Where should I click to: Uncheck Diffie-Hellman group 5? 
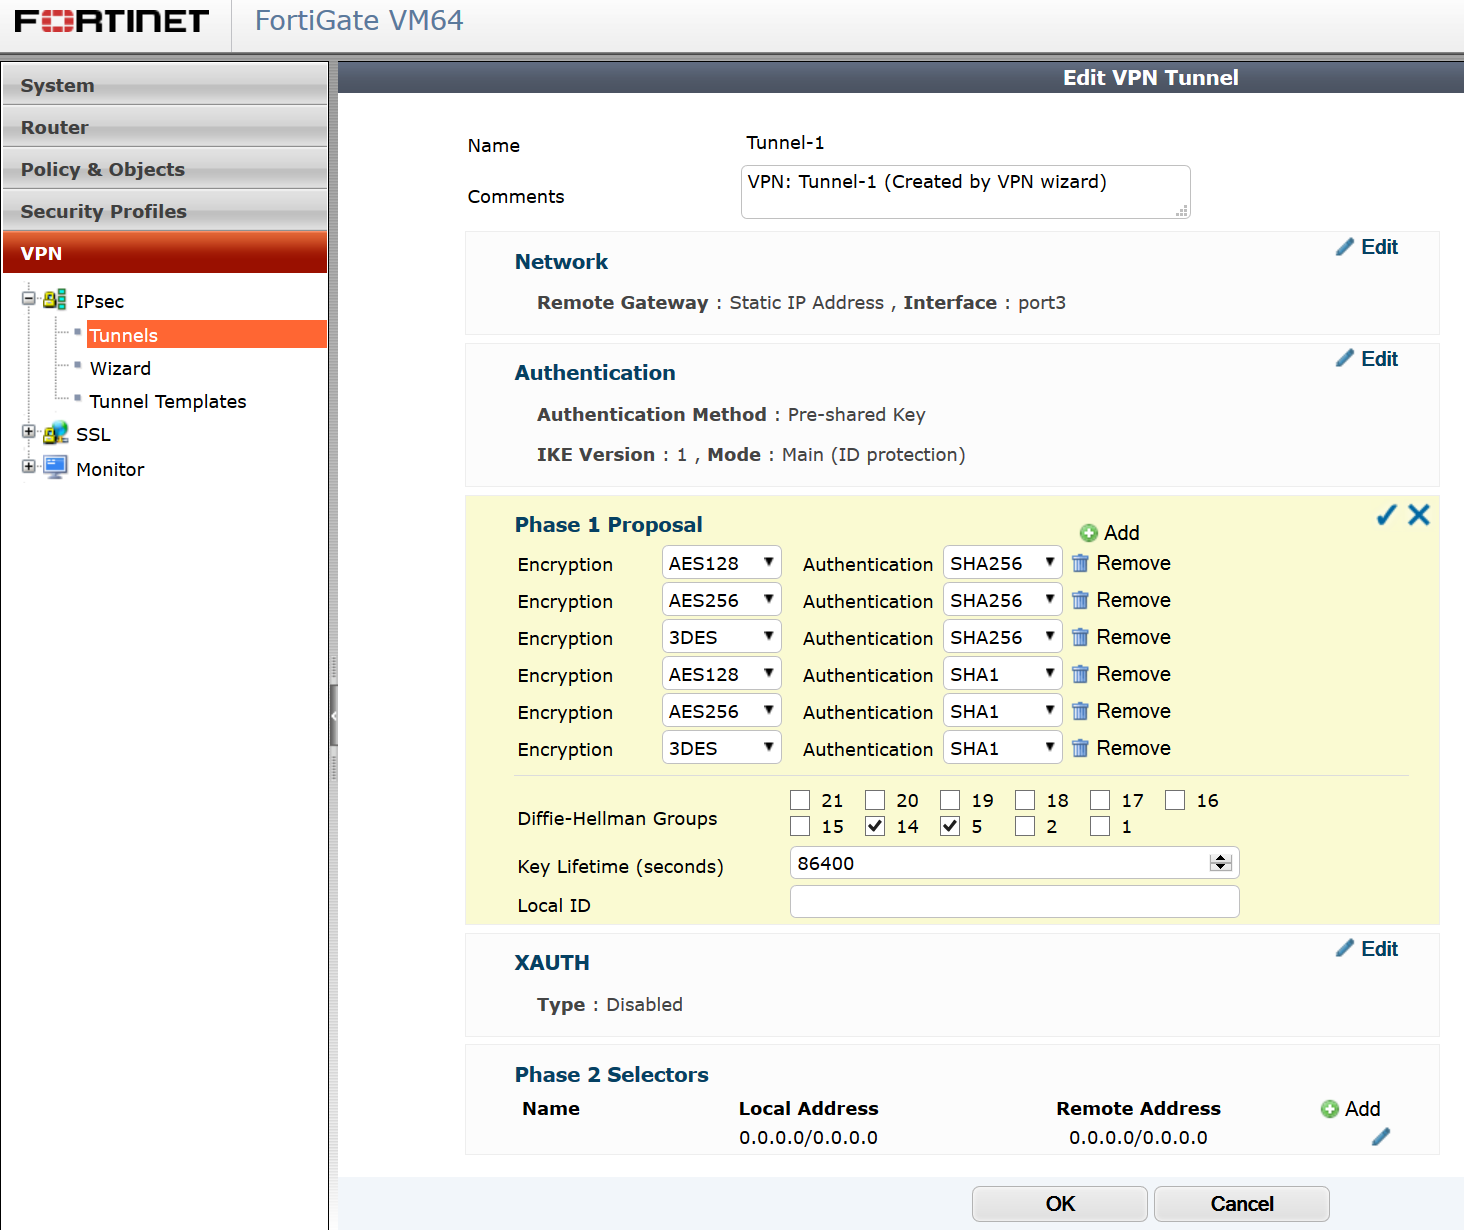tap(950, 826)
